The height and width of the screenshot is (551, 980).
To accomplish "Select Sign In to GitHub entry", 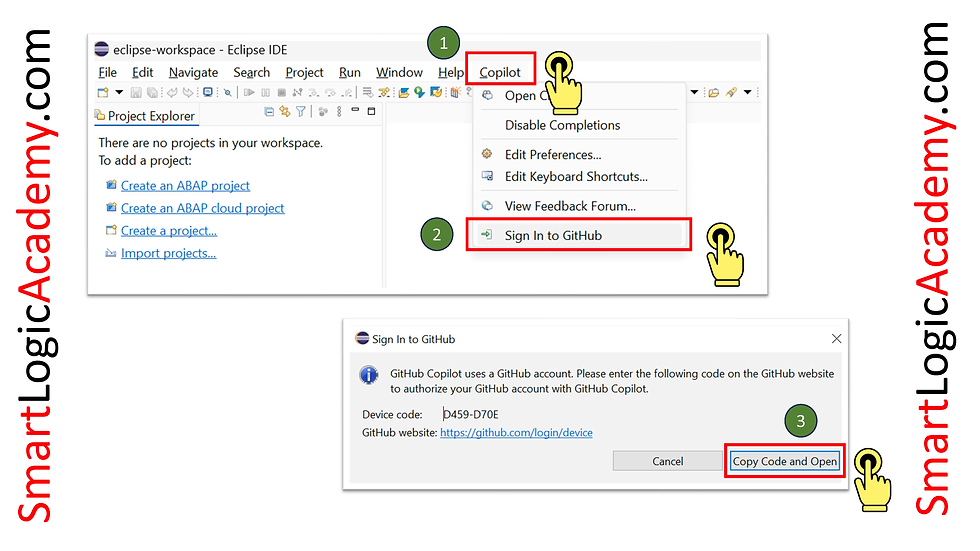I will pyautogui.click(x=579, y=236).
